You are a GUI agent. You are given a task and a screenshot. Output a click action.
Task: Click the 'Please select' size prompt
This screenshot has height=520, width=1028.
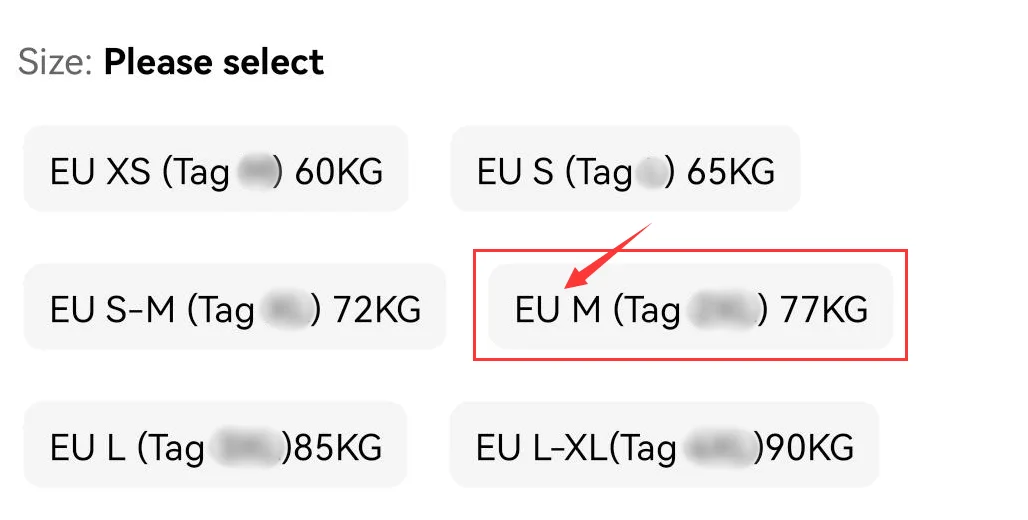(x=213, y=62)
